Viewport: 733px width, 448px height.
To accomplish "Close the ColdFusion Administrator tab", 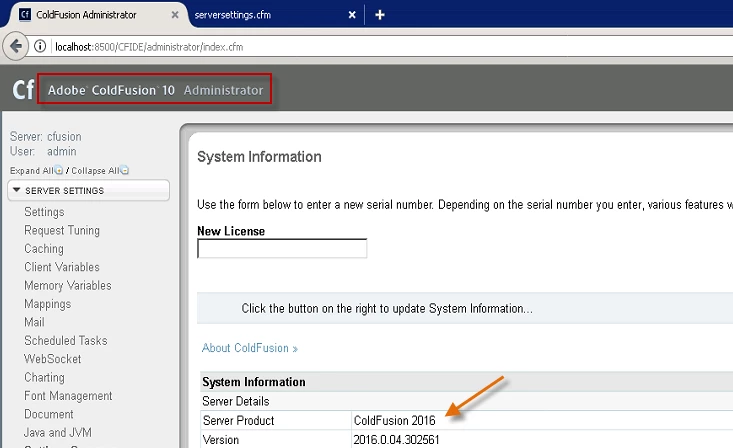I will pos(175,15).
